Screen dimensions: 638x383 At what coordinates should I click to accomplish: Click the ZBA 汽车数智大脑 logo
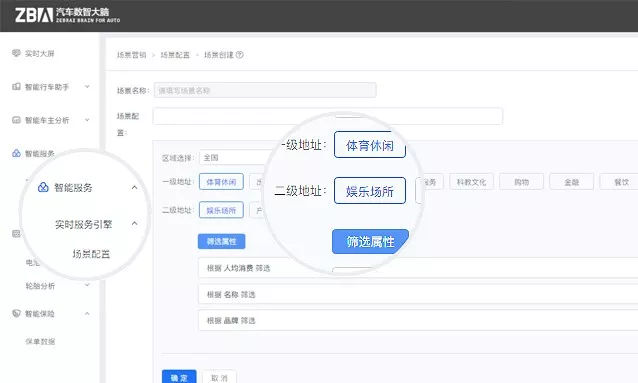68,15
